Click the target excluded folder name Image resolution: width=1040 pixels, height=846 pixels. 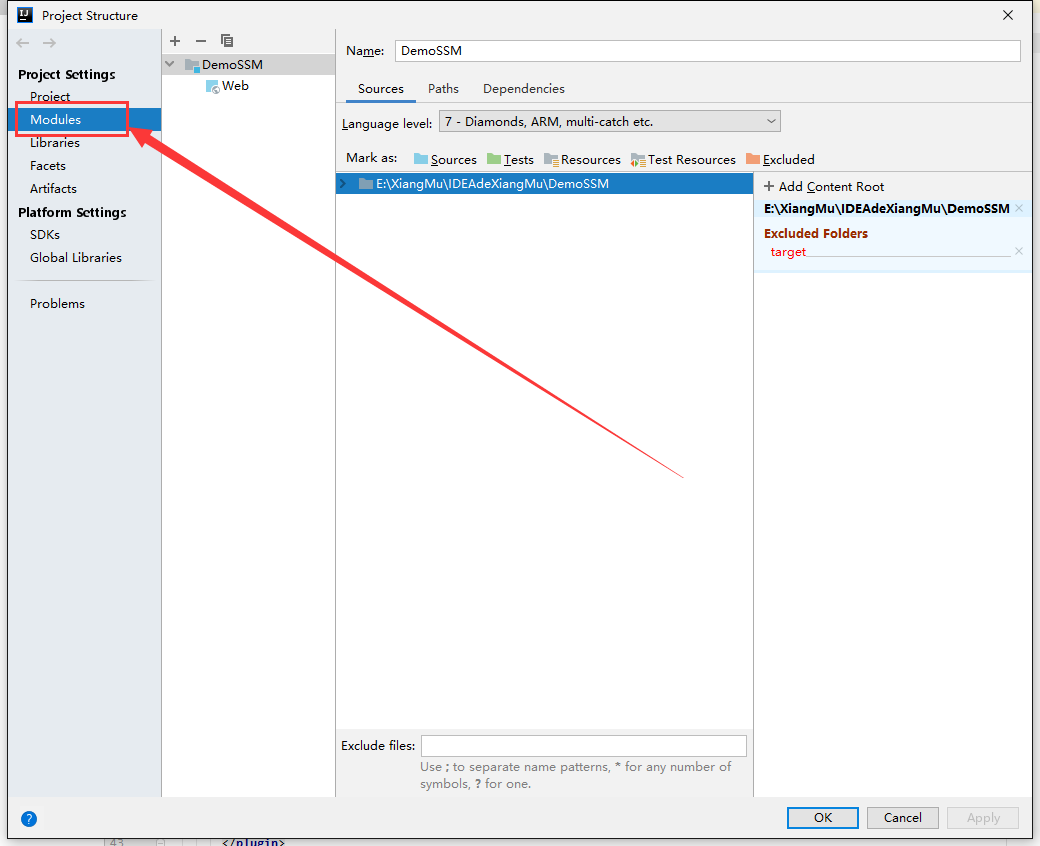[x=788, y=252]
